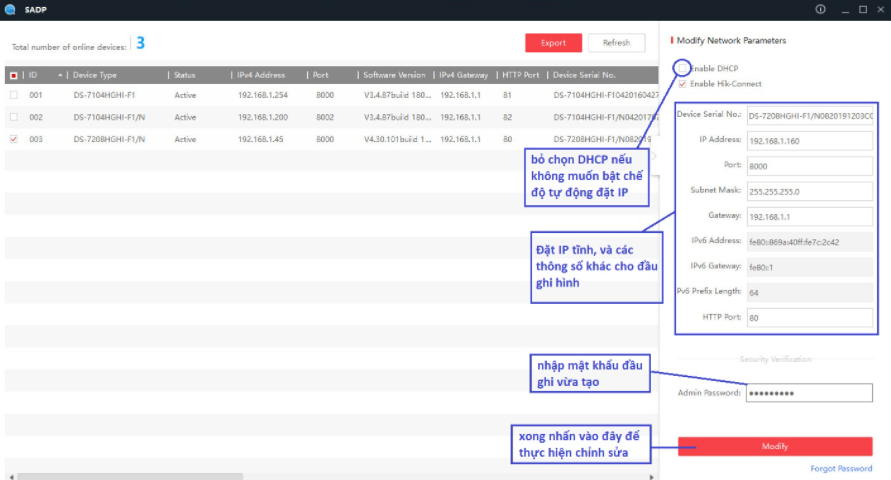Image resolution: width=891 pixels, height=480 pixels.
Task: Click IPv4 address 192.168.1.254
Action: pos(263,95)
